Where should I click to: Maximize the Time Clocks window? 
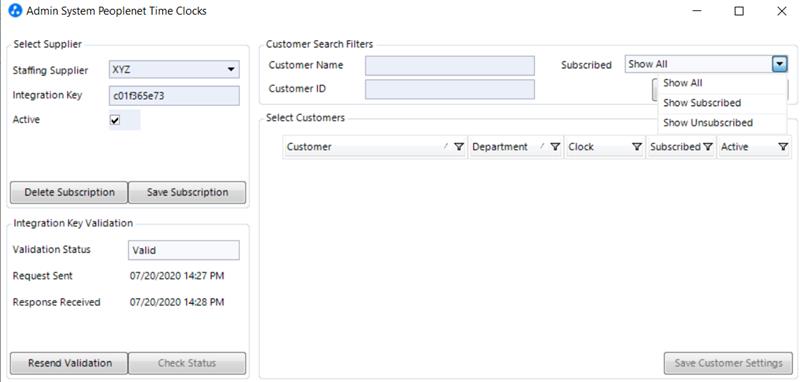(739, 11)
